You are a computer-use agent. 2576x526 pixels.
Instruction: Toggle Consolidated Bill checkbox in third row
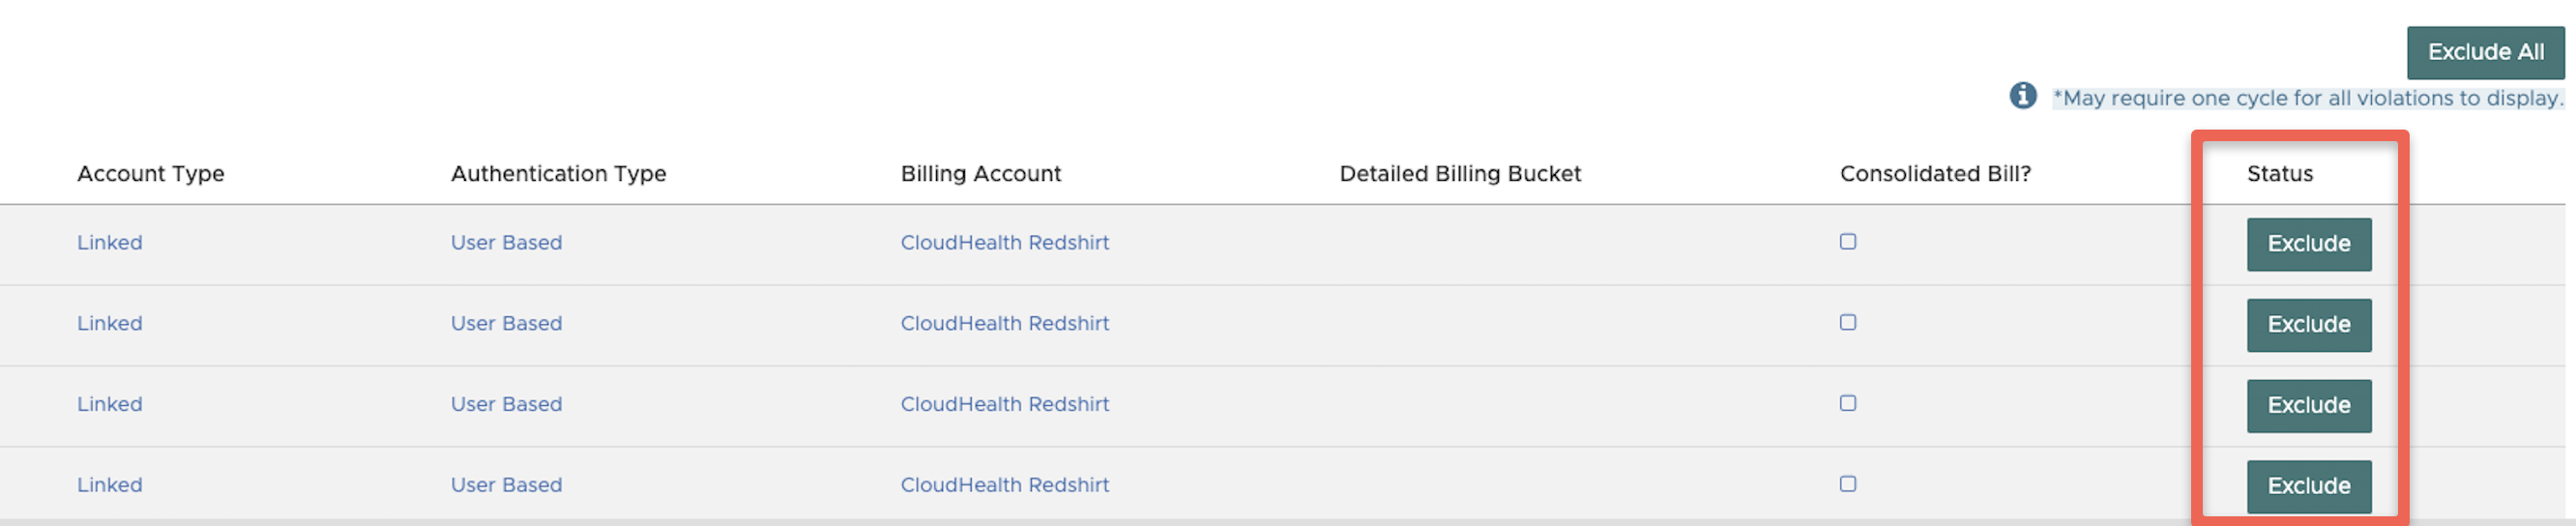[x=1847, y=404]
